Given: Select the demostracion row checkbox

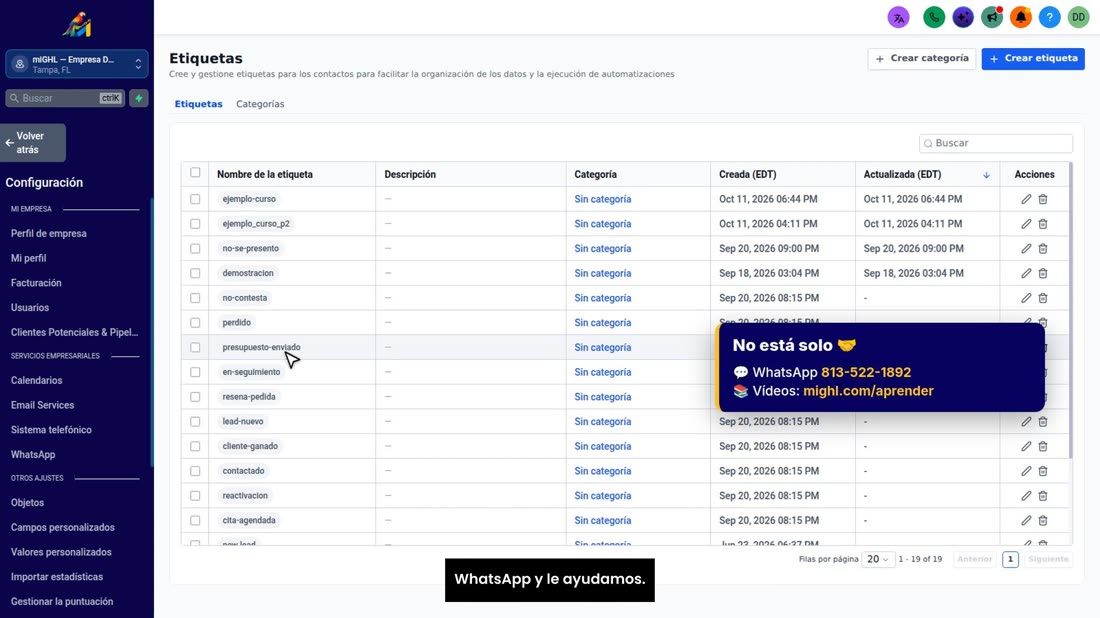Looking at the screenshot, I should 195,273.
